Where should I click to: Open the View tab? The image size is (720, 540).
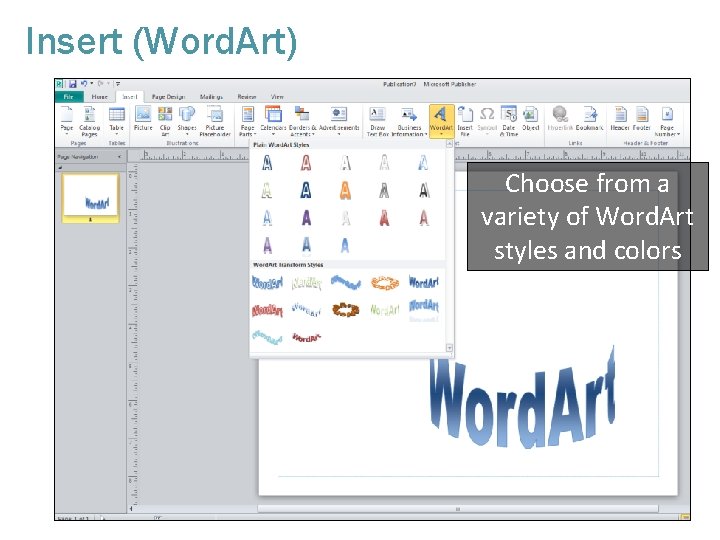point(277,97)
